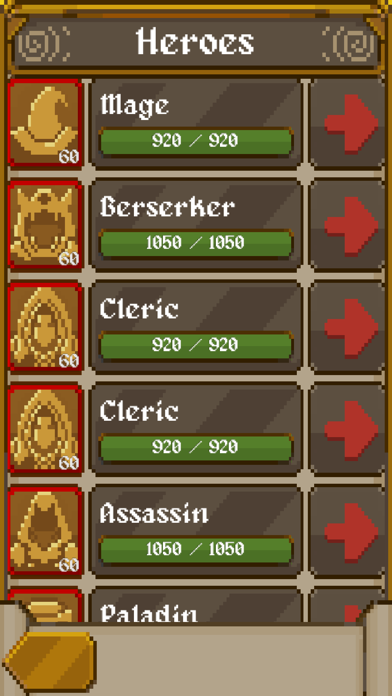This screenshot has height=696, width=392.
Task: Click the Berserker name row
Action: pos(196,225)
